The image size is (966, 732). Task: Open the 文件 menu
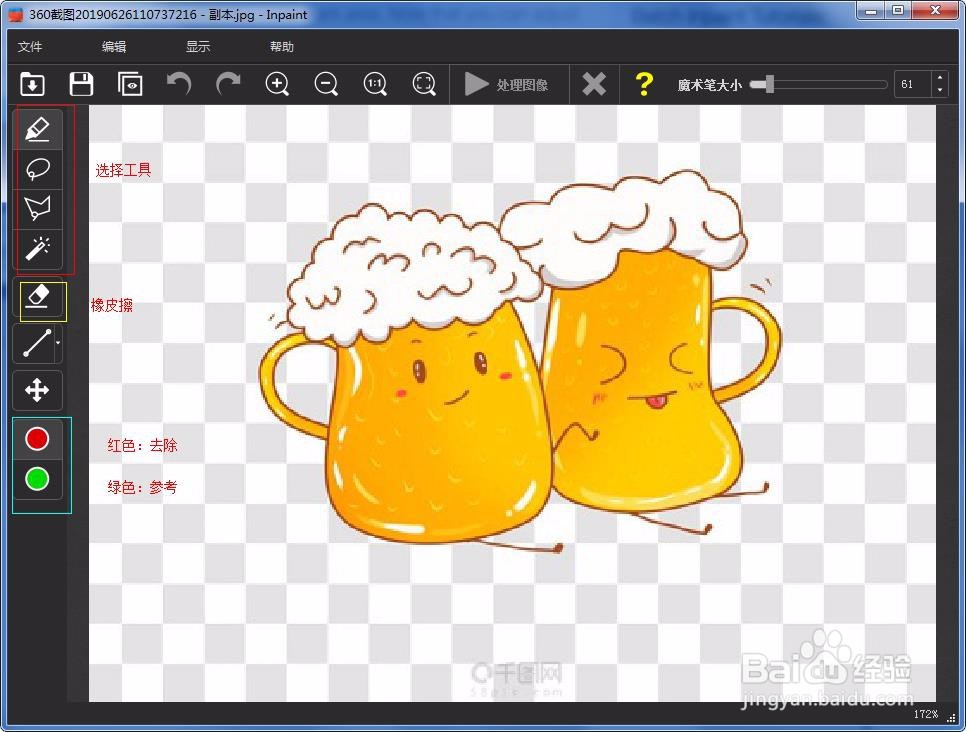(x=29, y=46)
